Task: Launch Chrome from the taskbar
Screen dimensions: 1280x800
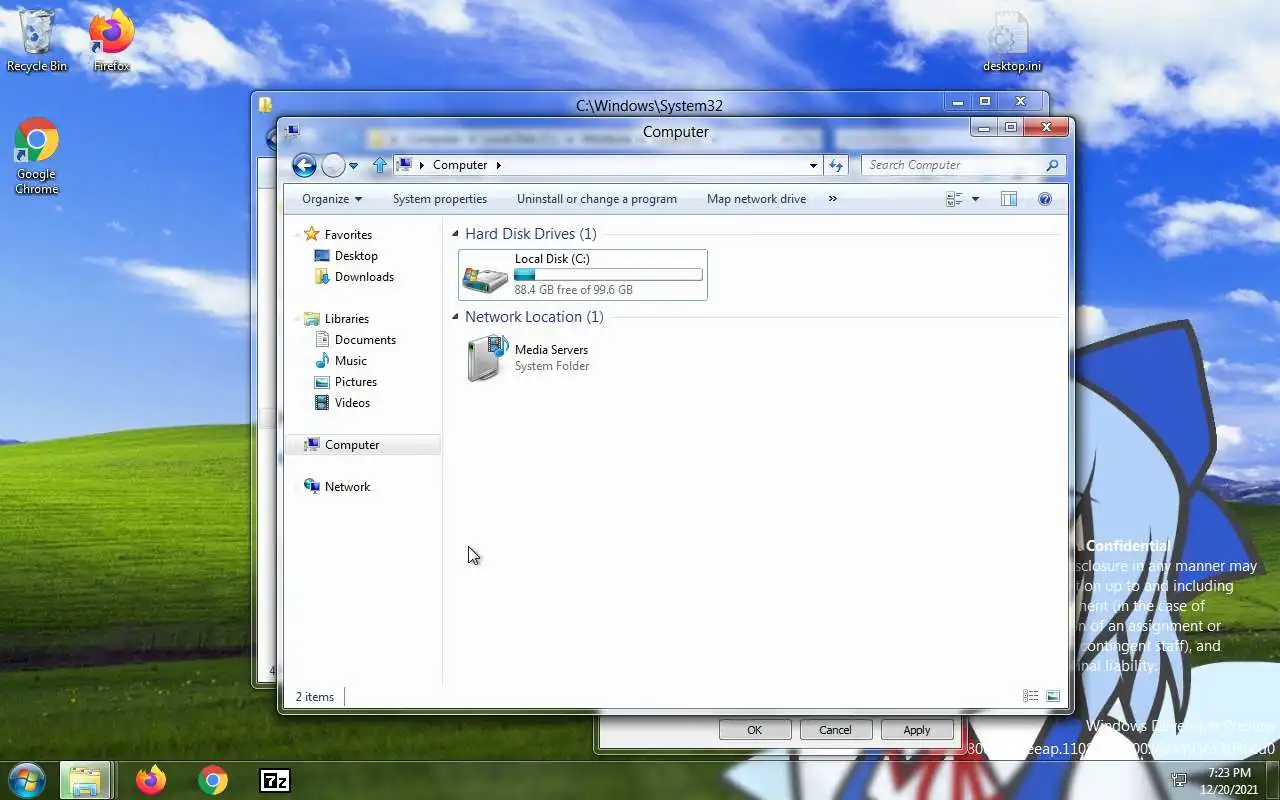Action: pyautogui.click(x=212, y=780)
